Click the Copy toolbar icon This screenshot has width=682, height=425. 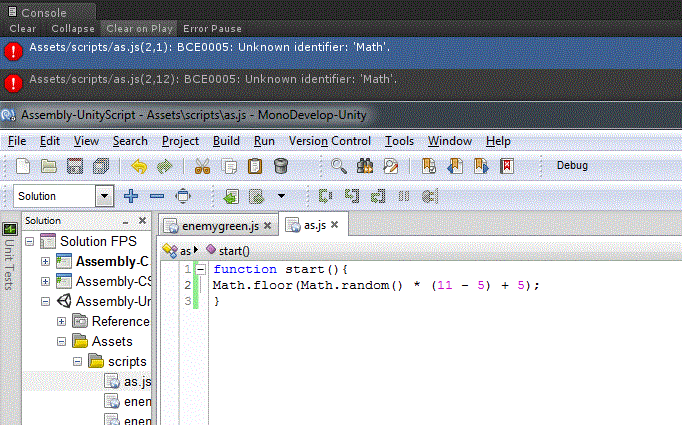pos(229,166)
